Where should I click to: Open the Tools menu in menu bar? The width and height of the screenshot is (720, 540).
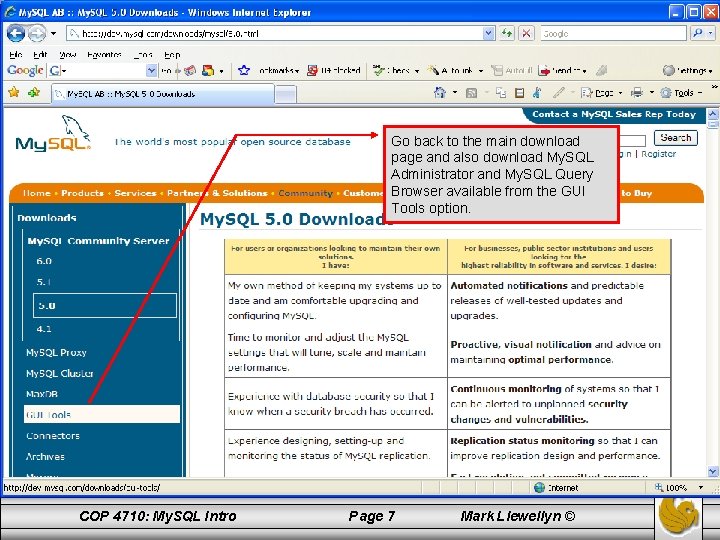click(143, 55)
